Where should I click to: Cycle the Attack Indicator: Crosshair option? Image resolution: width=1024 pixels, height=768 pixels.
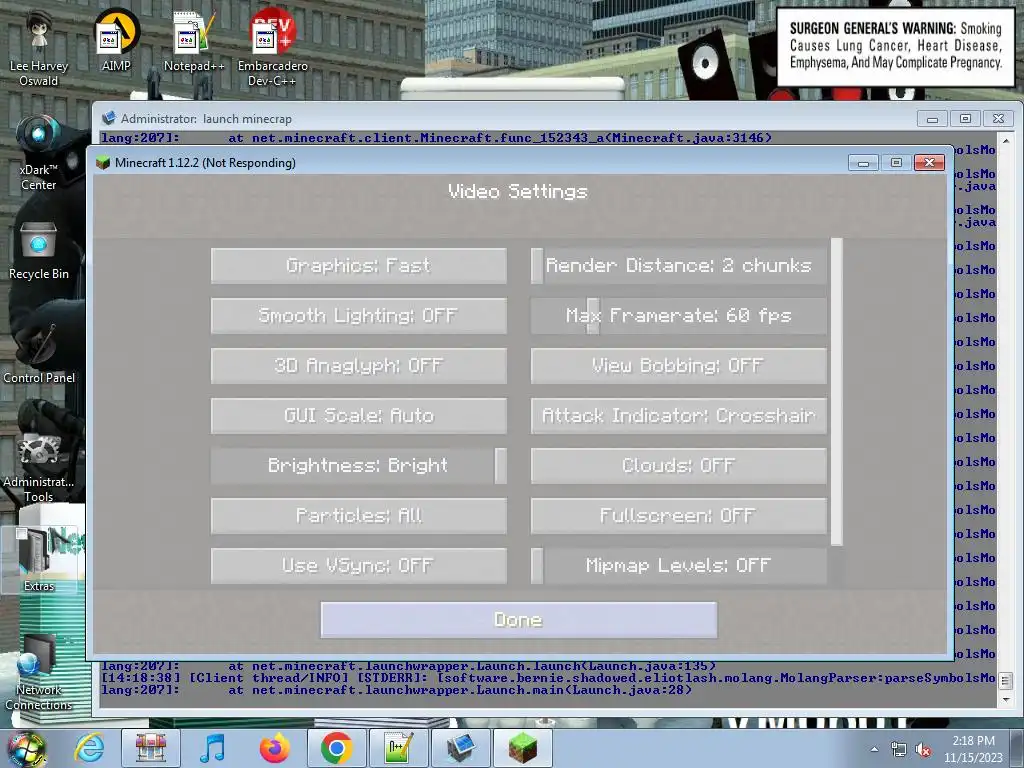[679, 416]
